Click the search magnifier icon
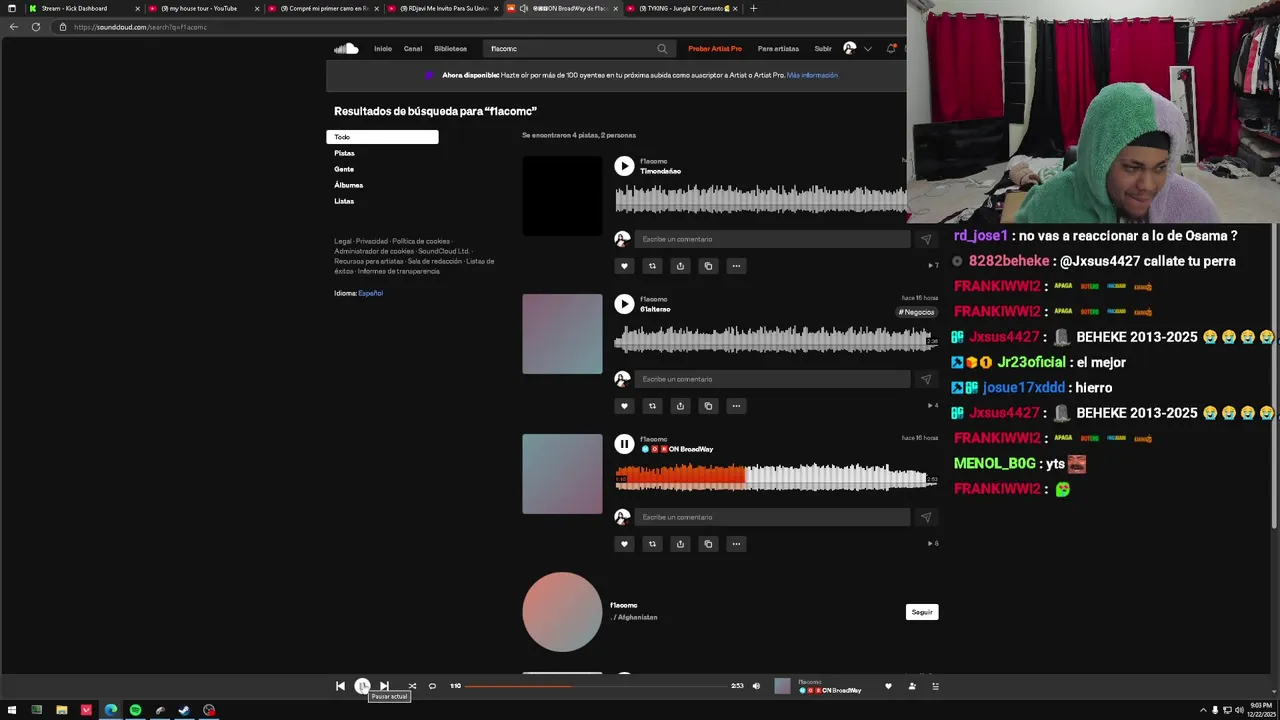Image resolution: width=1280 pixels, height=720 pixels. click(x=662, y=48)
